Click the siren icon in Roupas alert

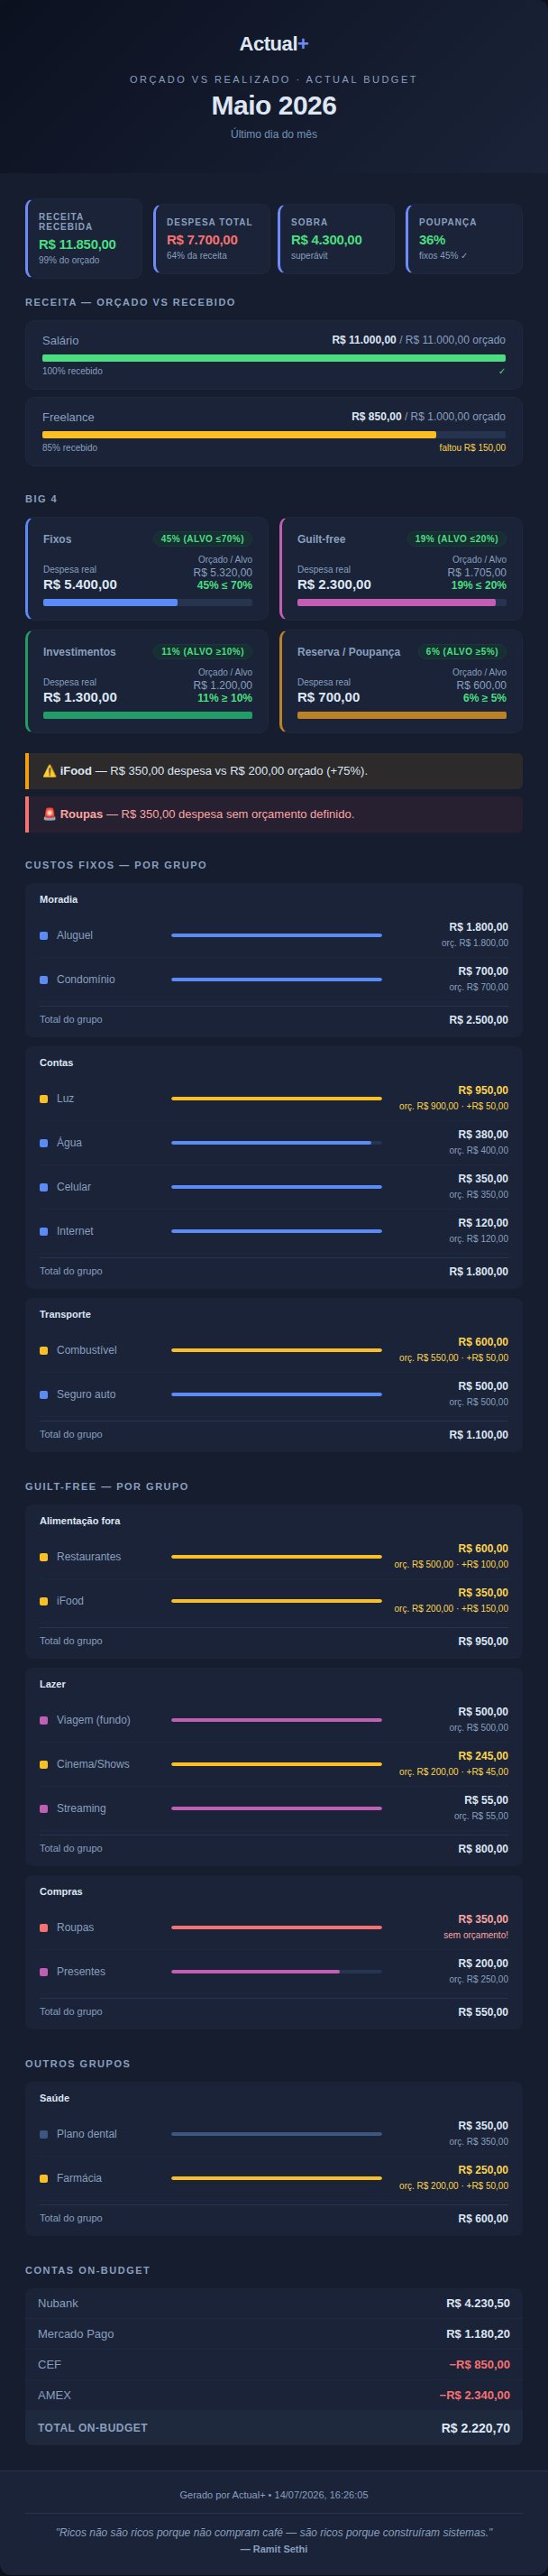(x=49, y=814)
